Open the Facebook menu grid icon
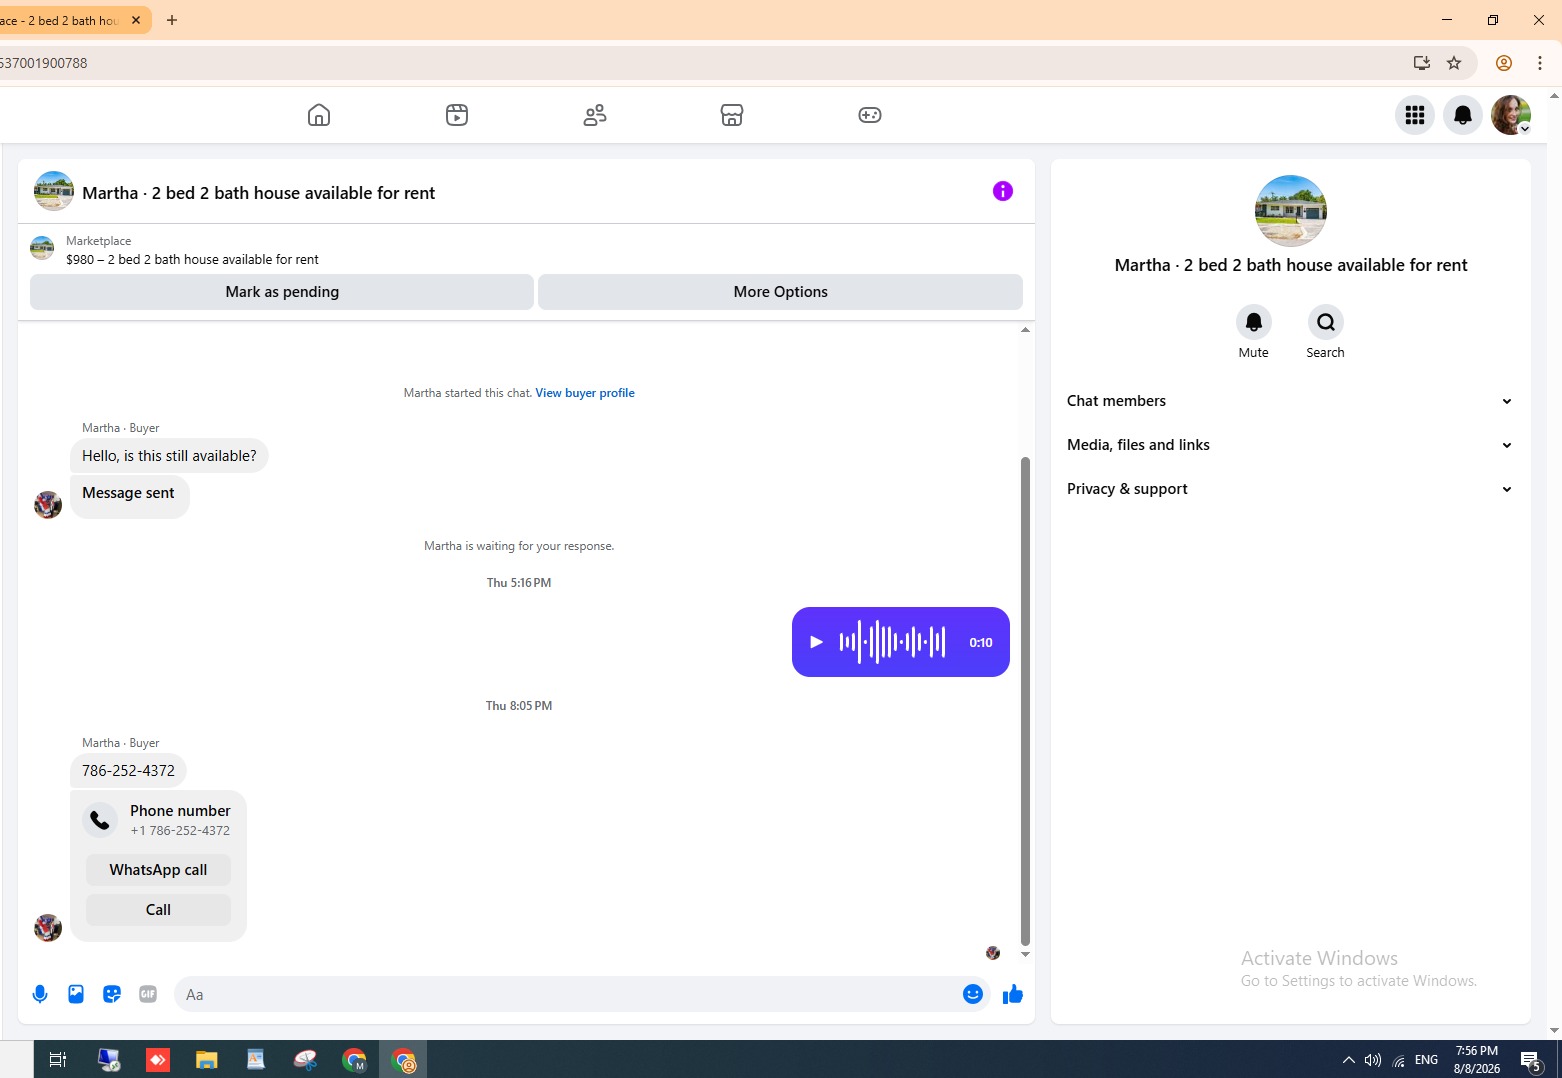The image size is (1562, 1078). (1415, 115)
